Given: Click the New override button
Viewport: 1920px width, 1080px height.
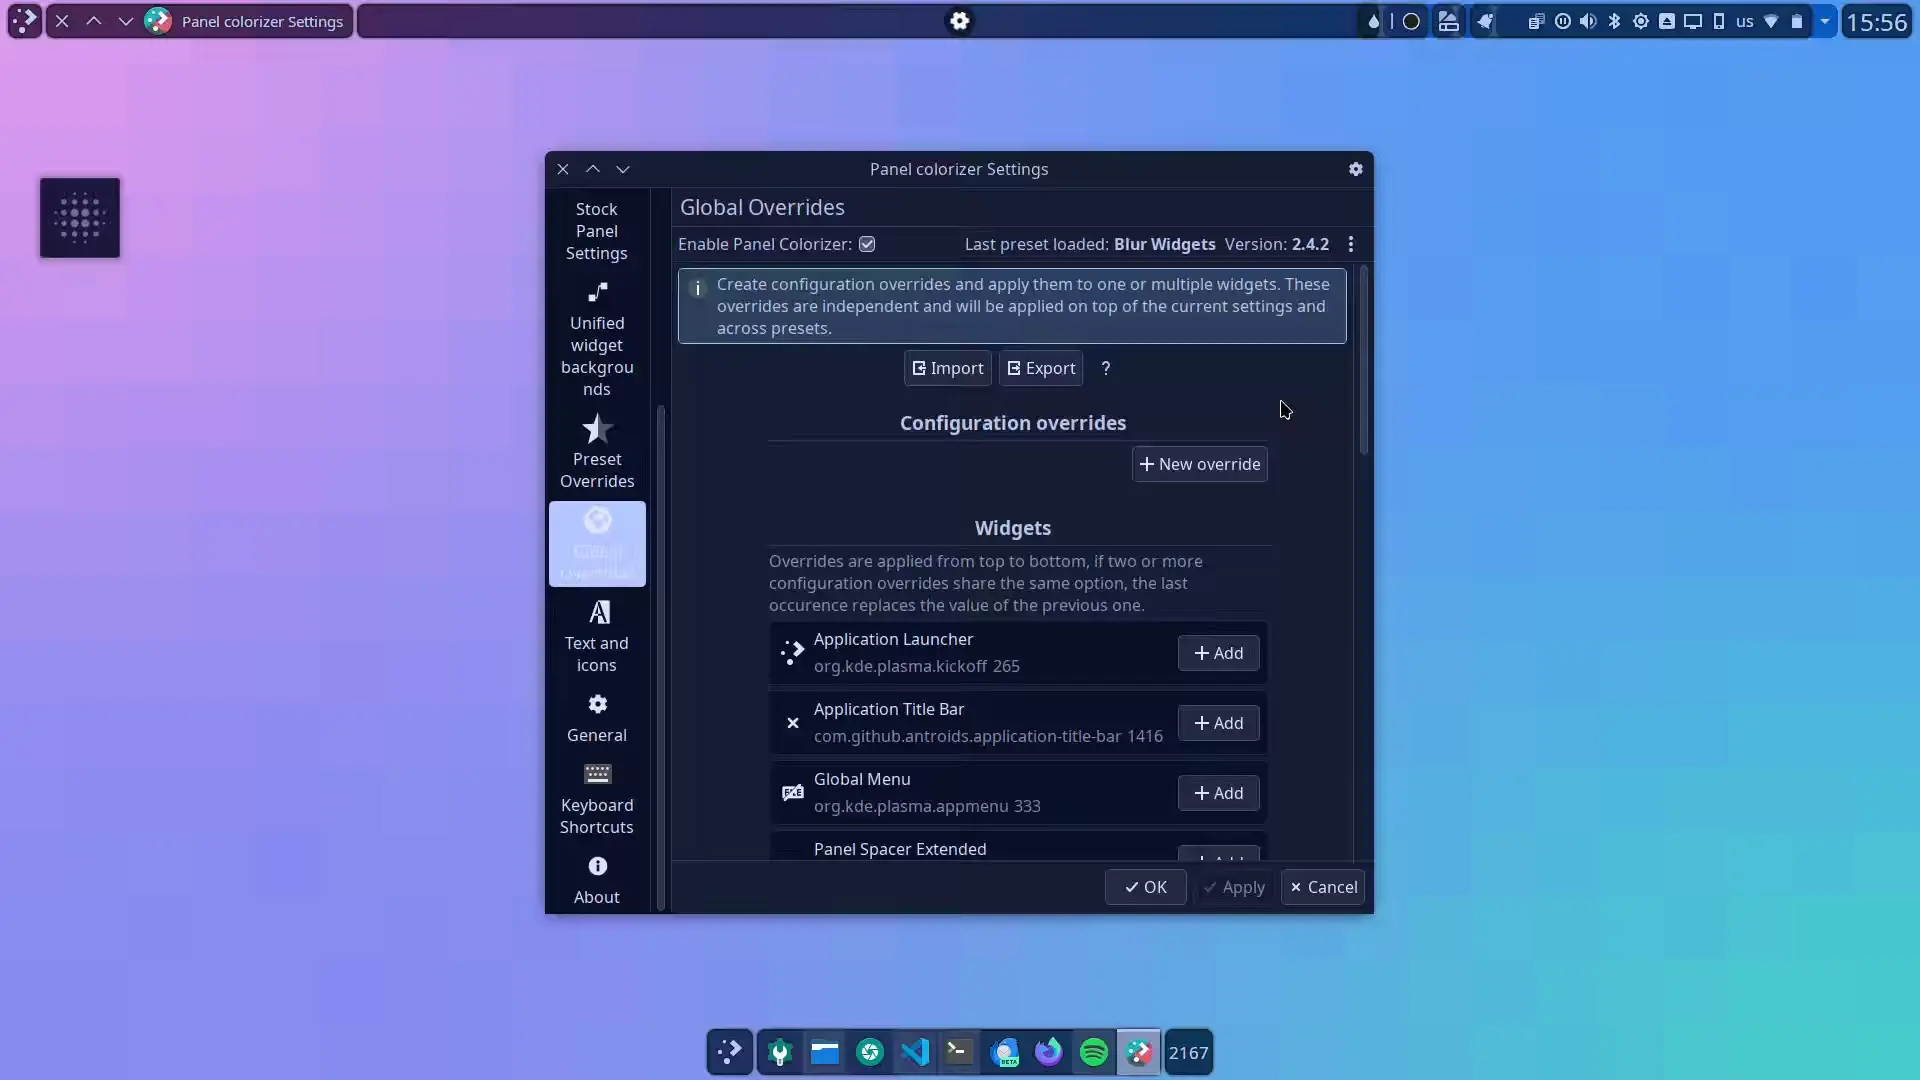Looking at the screenshot, I should [1199, 464].
